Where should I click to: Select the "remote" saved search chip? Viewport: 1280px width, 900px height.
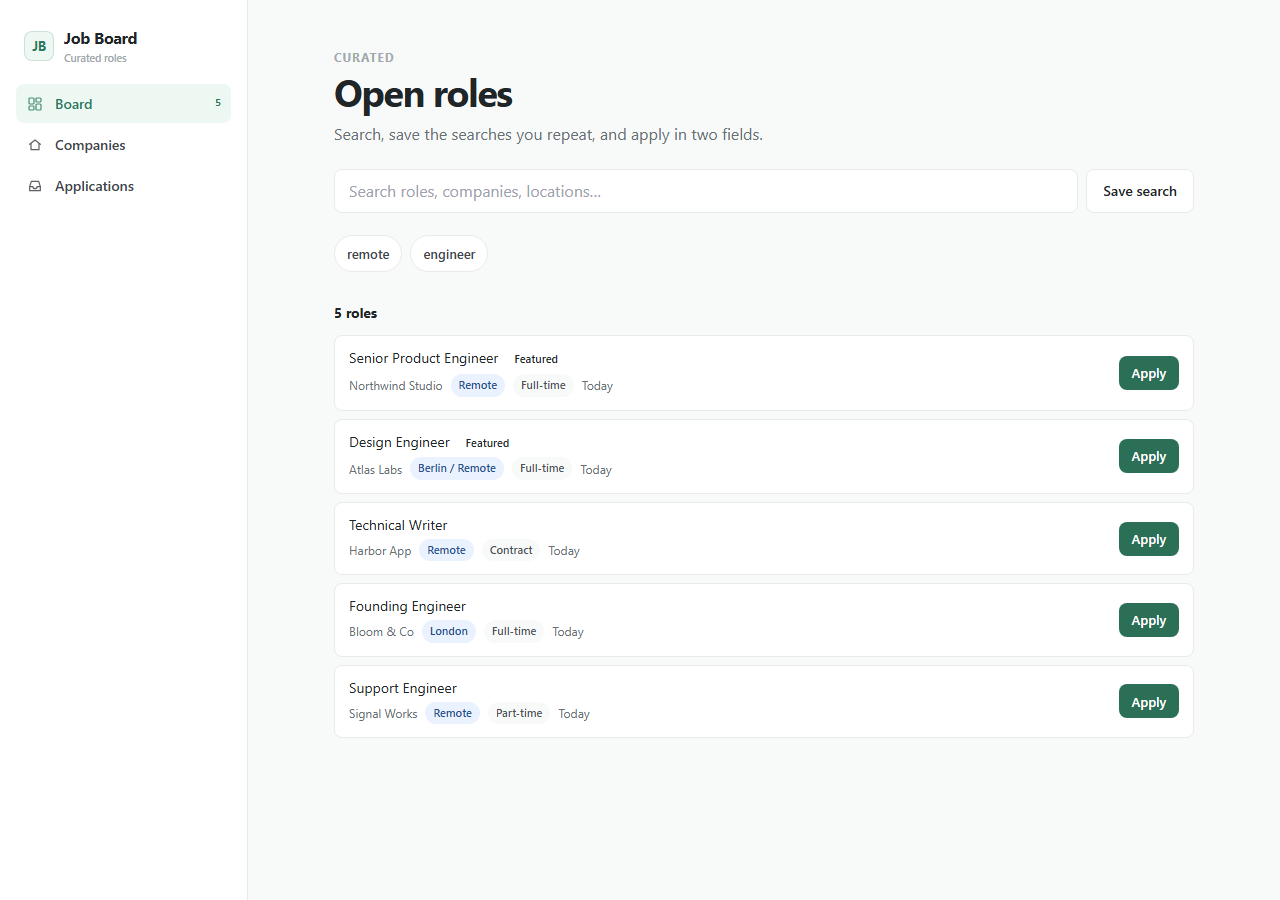(x=368, y=254)
